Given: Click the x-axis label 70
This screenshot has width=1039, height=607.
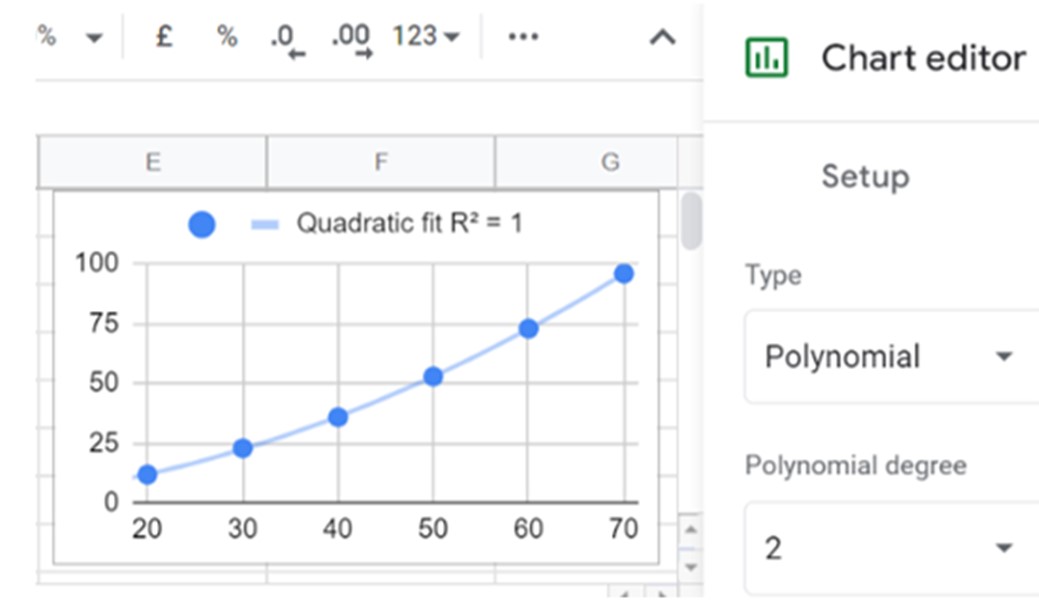Looking at the screenshot, I should [624, 529].
